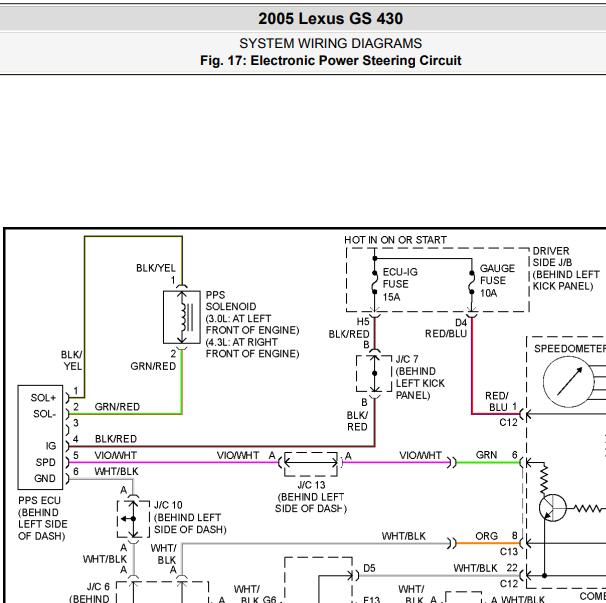The width and height of the screenshot is (606, 603).
Task: Click the 'GND' terminal in PPS ECU
Action: 45,479
